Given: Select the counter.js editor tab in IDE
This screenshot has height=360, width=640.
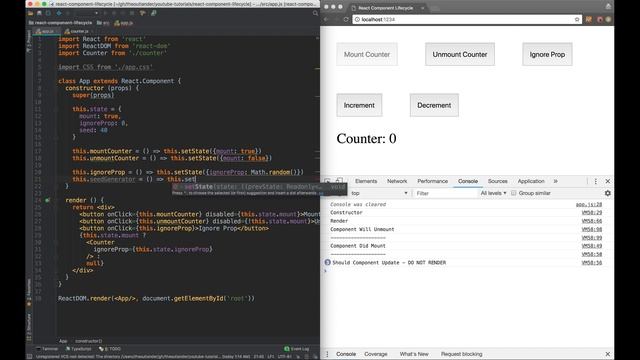Looking at the screenshot, I should tap(77, 31).
